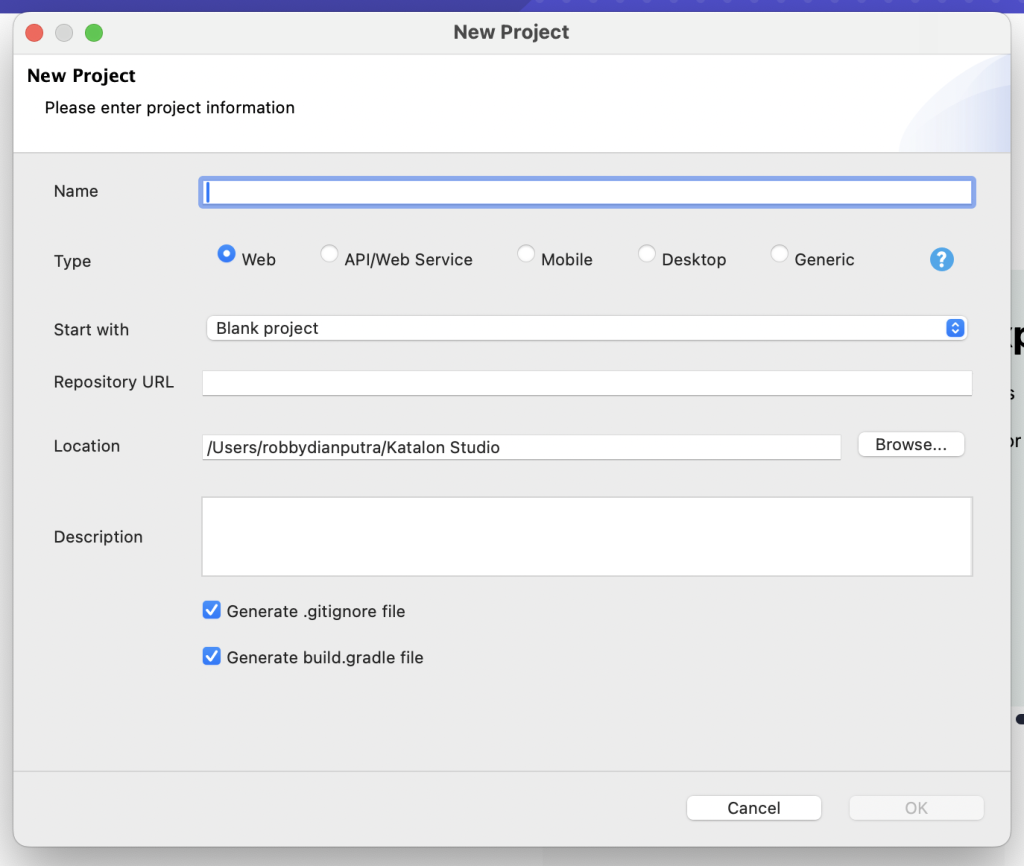Choose API/Web Service project type
The image size is (1024, 866).
click(329, 254)
